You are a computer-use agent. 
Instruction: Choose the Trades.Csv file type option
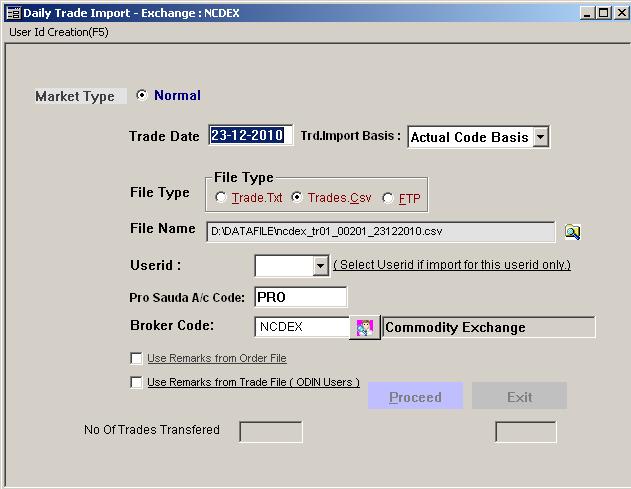(297, 198)
